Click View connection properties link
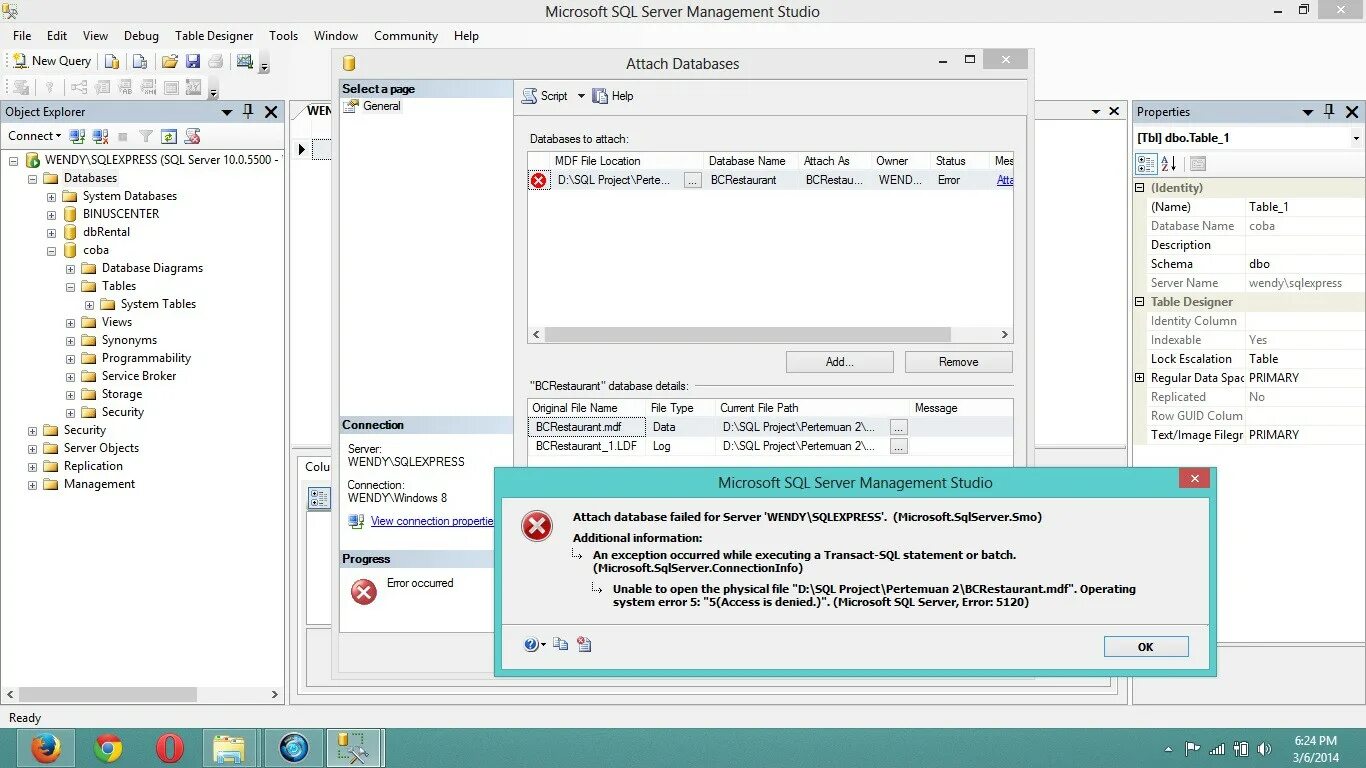Screen dimensions: 1366x768 pos(432,521)
